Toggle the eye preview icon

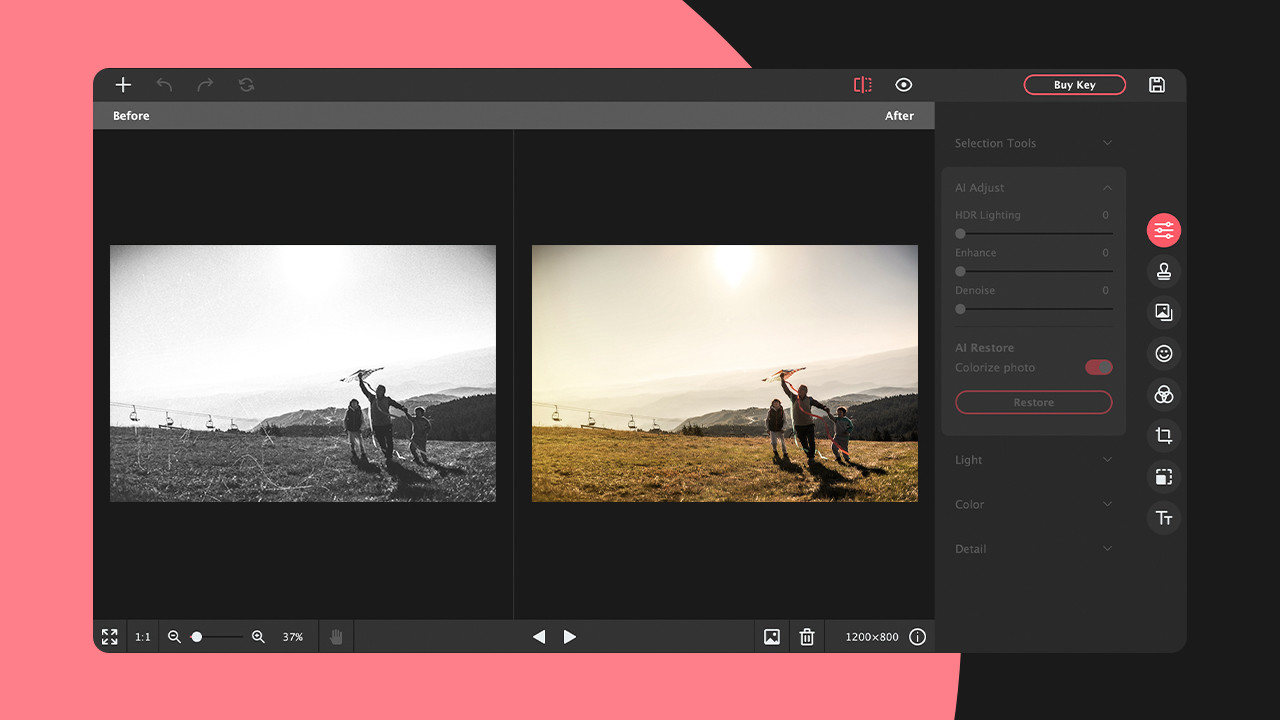[904, 85]
